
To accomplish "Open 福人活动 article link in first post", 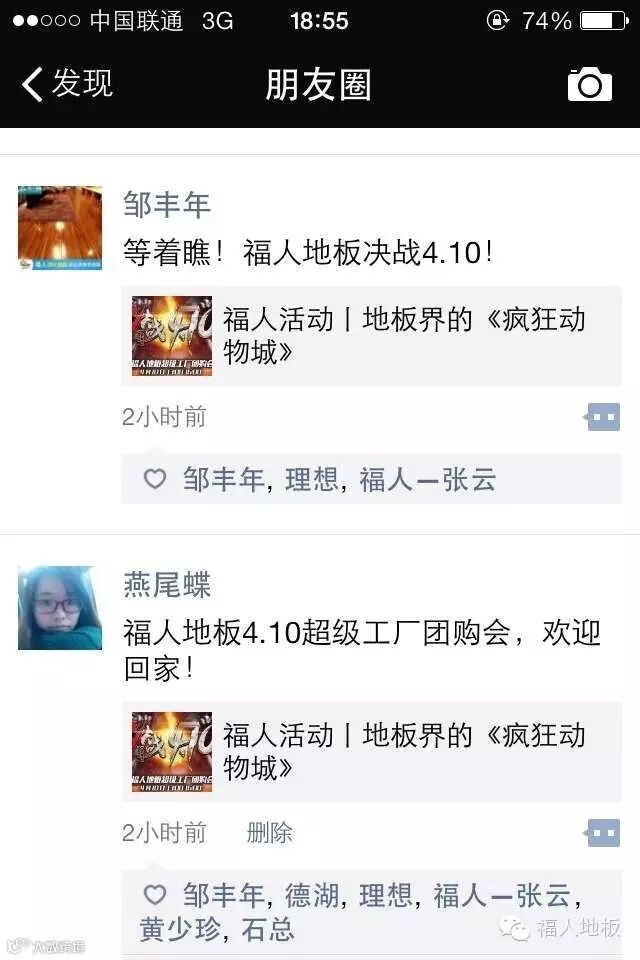I will tap(372, 336).
